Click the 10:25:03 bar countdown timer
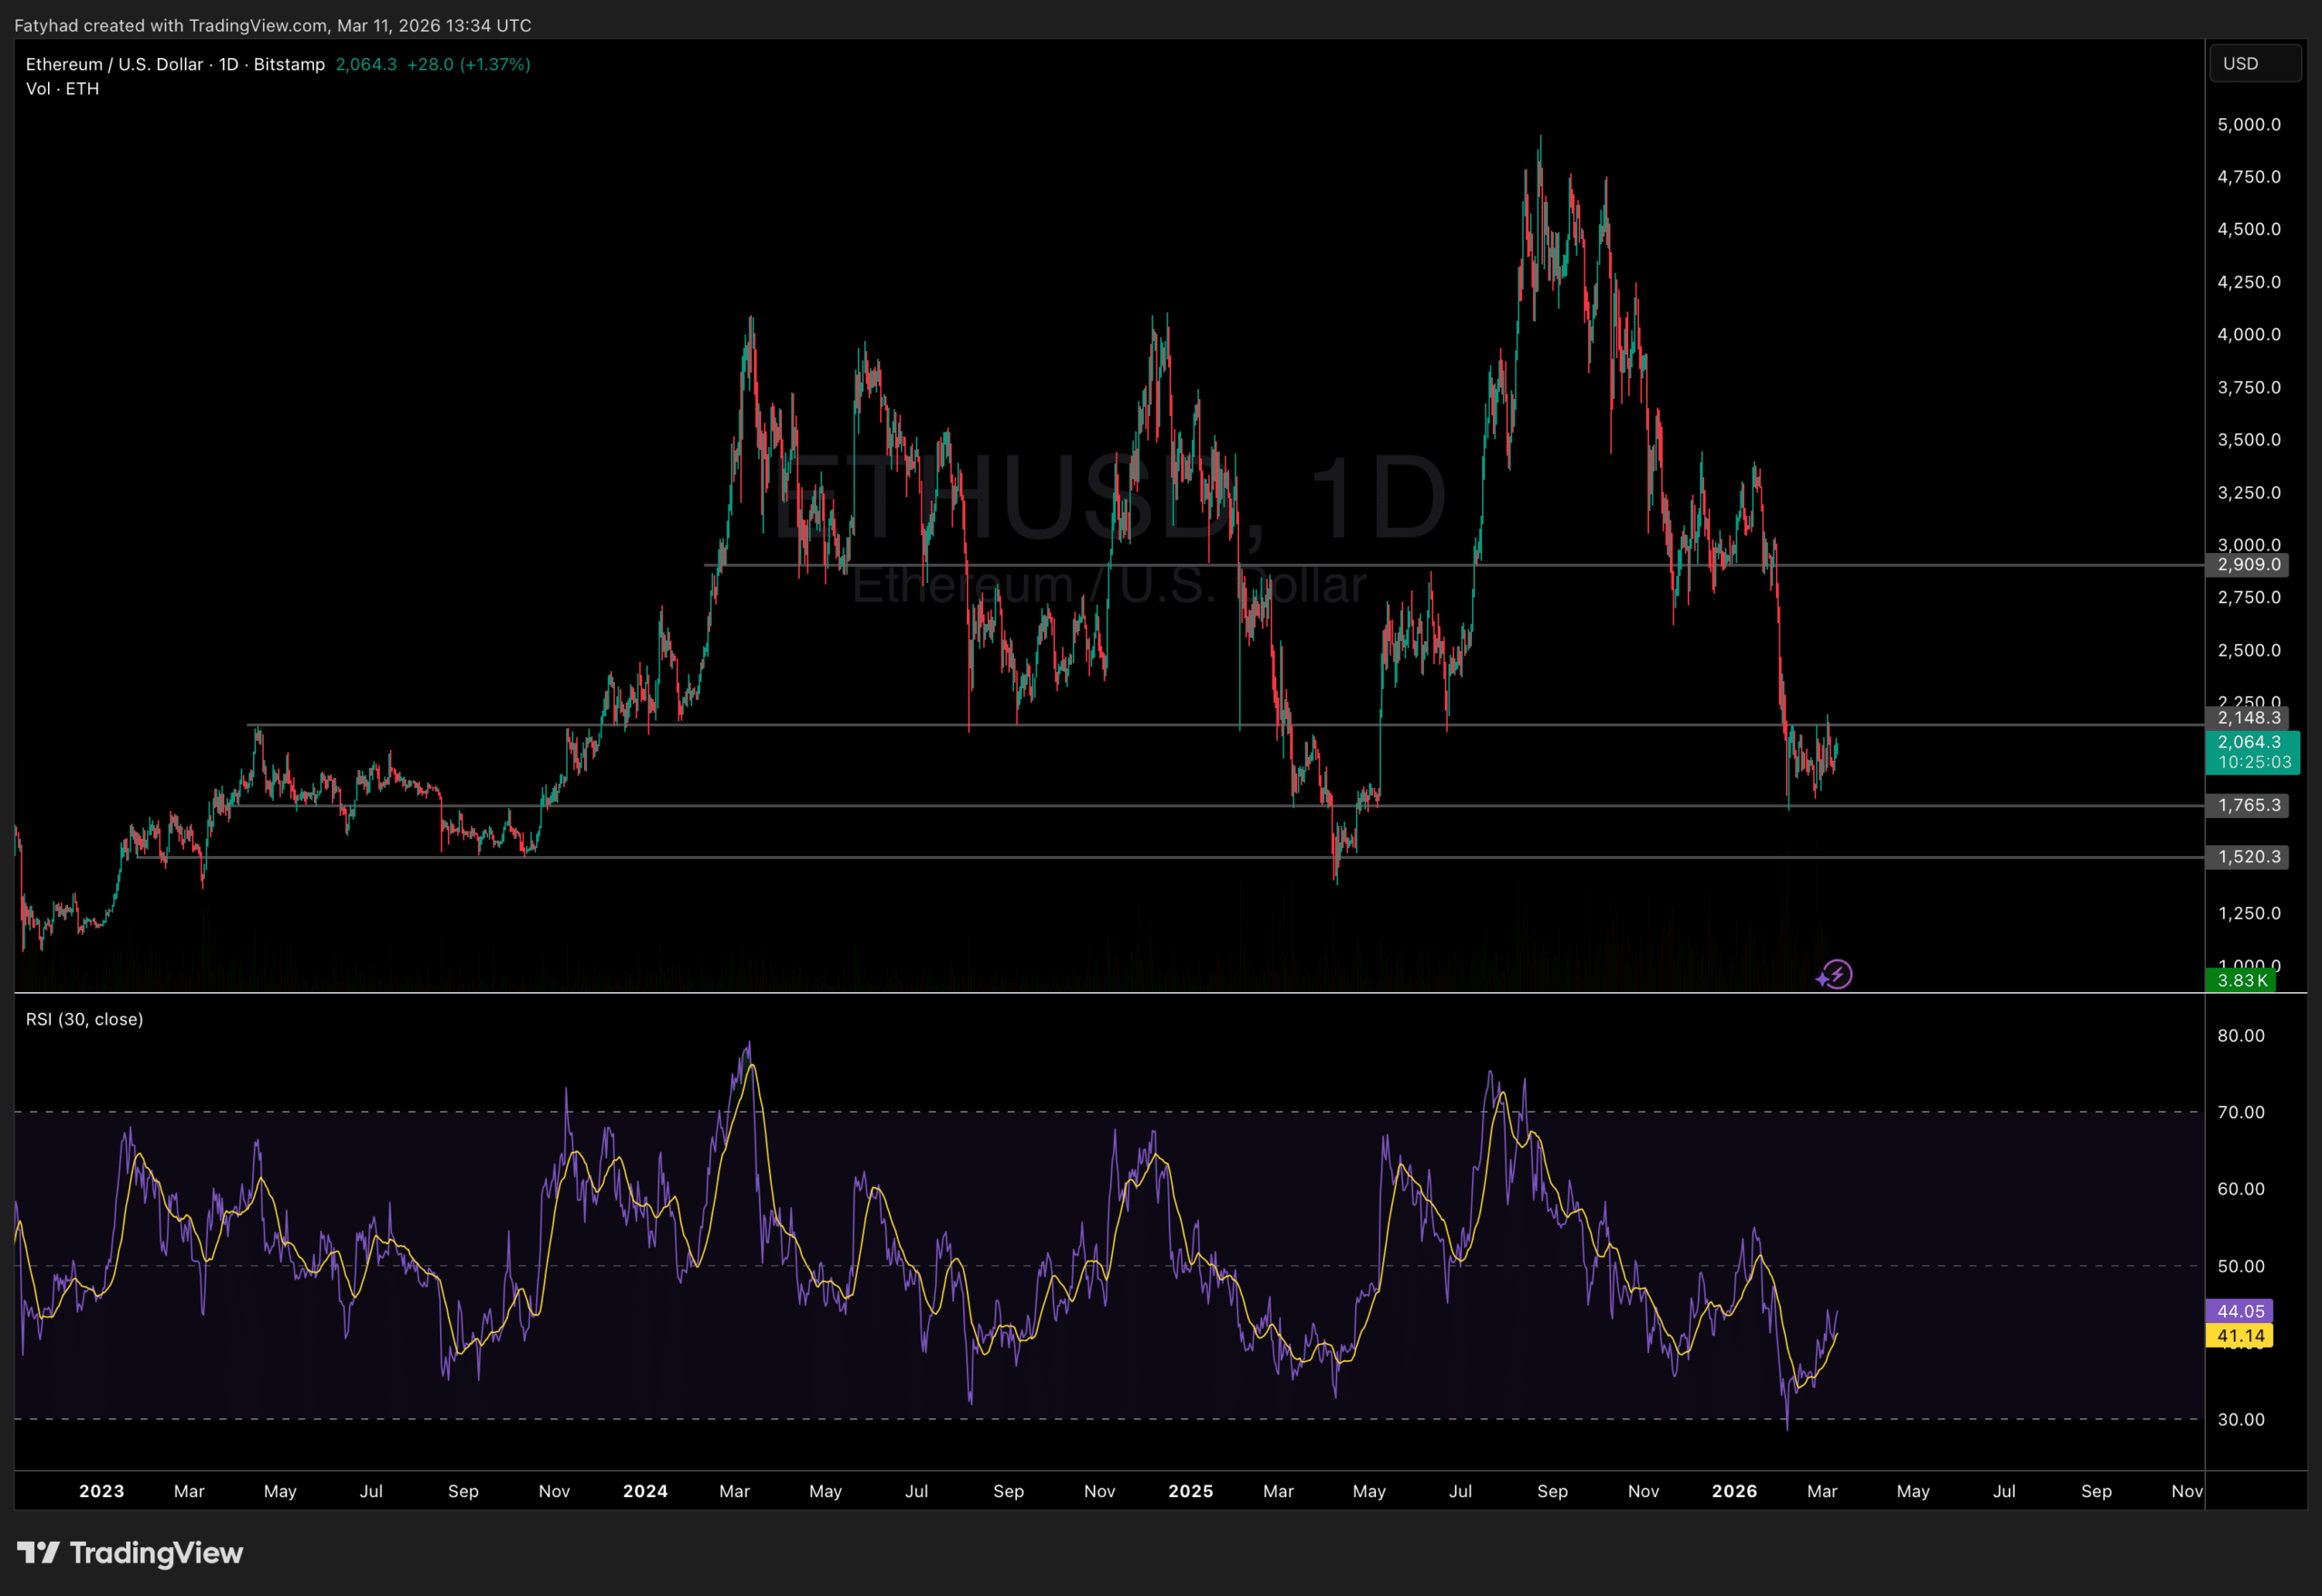2322x1596 pixels. 2254,763
